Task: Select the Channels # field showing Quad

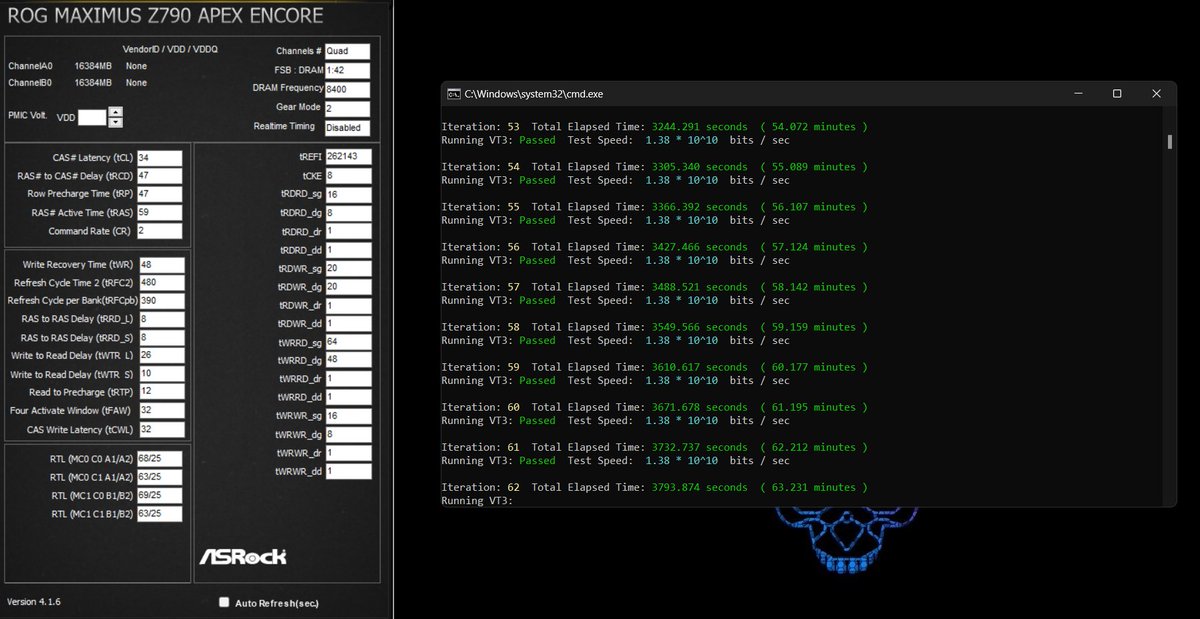Action: tap(347, 51)
